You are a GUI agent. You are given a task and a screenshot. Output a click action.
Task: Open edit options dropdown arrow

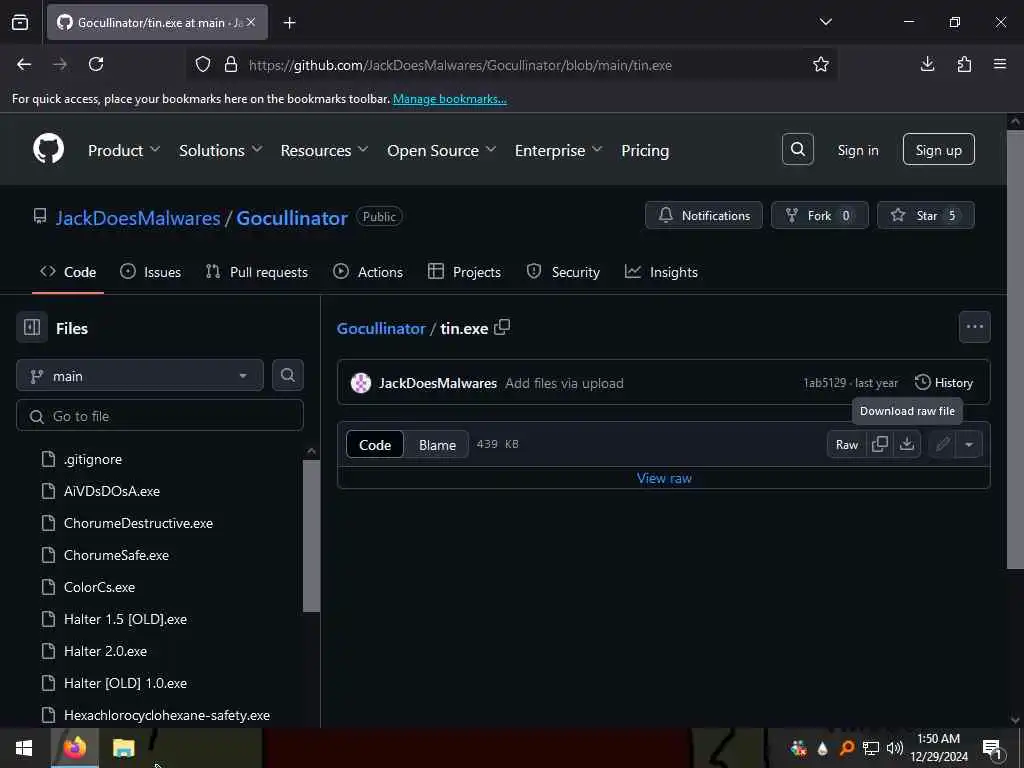click(968, 445)
